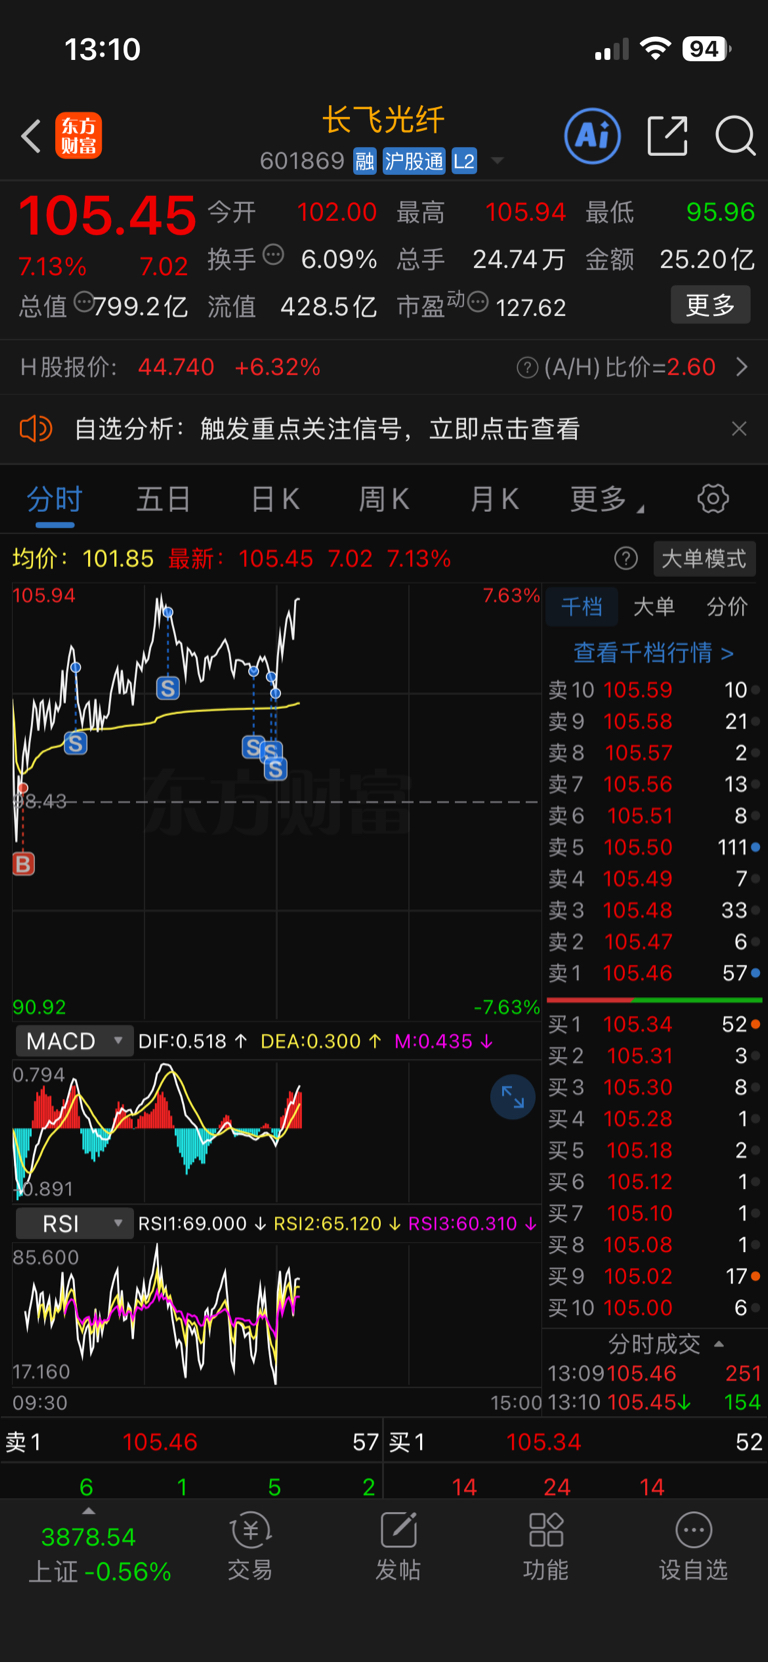
Task: Open search with magnifier icon
Action: point(735,136)
